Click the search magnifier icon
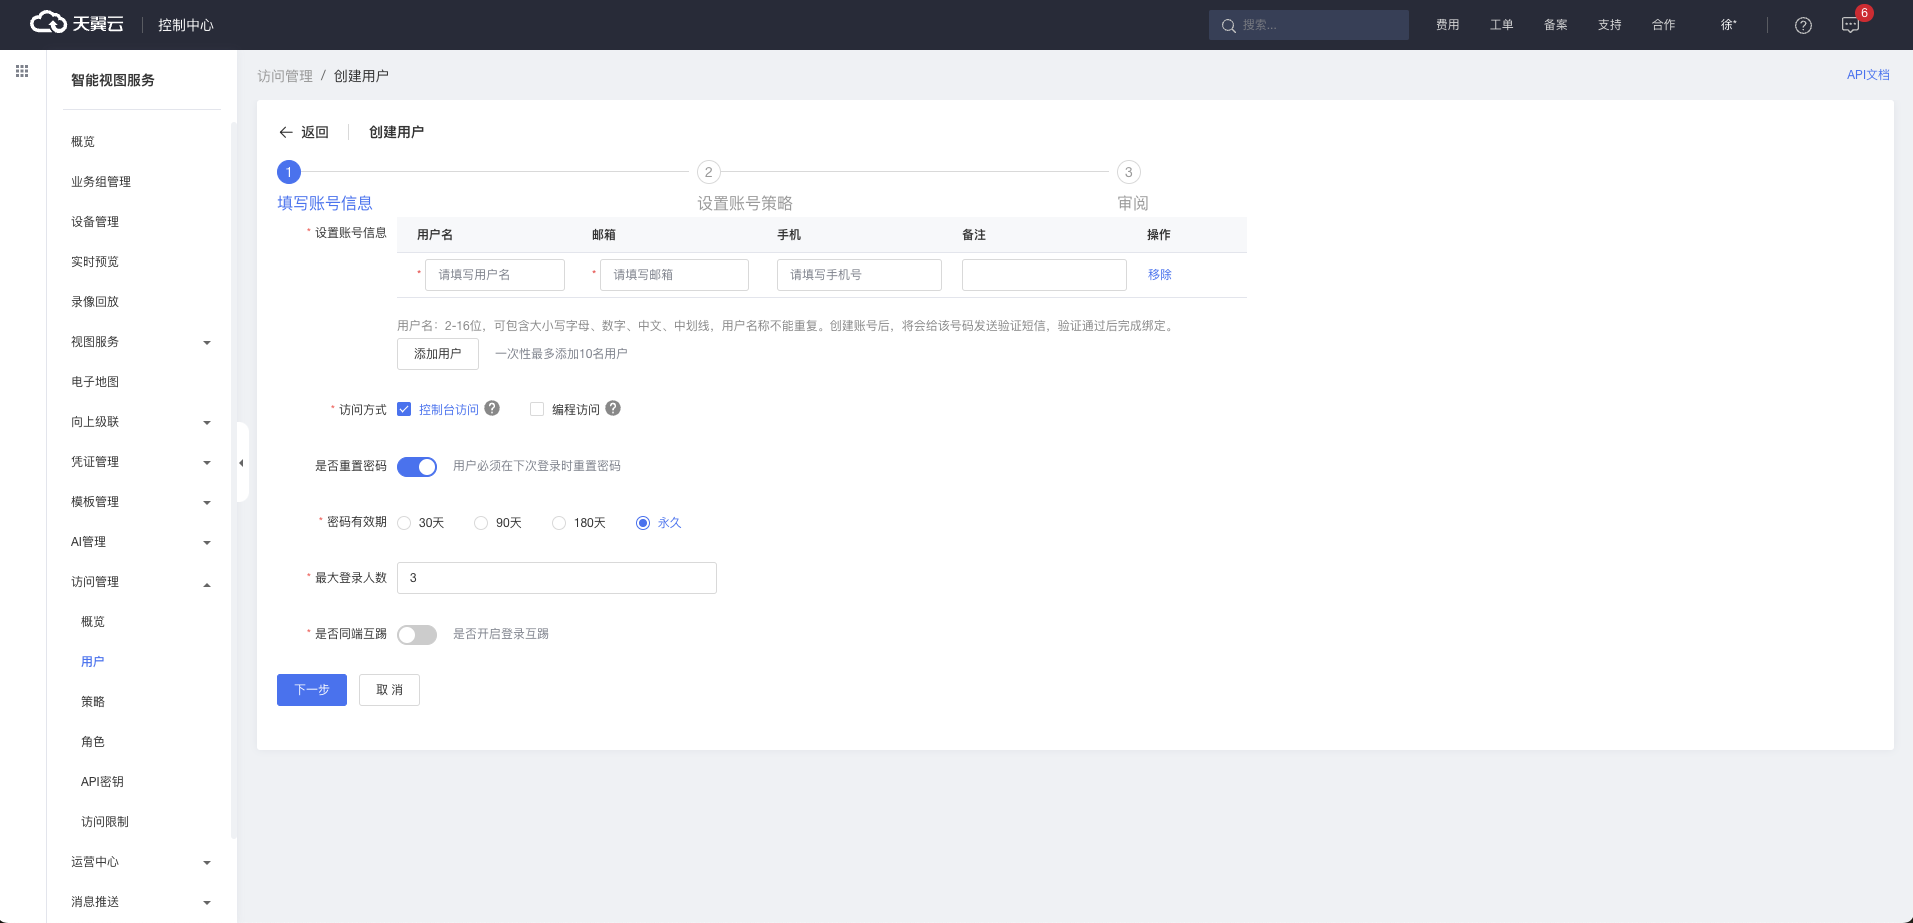 pyautogui.click(x=1228, y=26)
